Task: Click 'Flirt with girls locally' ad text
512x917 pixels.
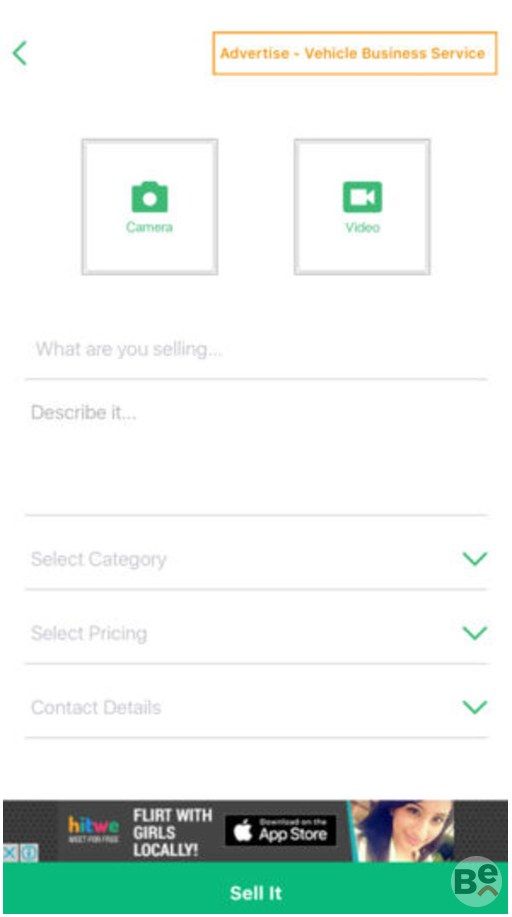Action: coord(172,832)
